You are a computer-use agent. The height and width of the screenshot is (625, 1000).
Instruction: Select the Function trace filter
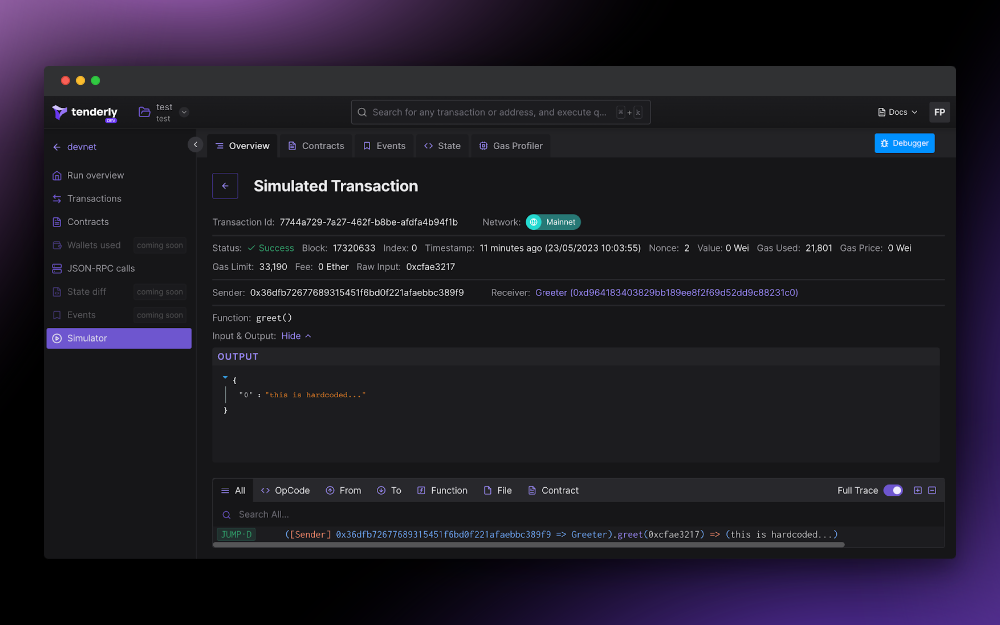[442, 490]
